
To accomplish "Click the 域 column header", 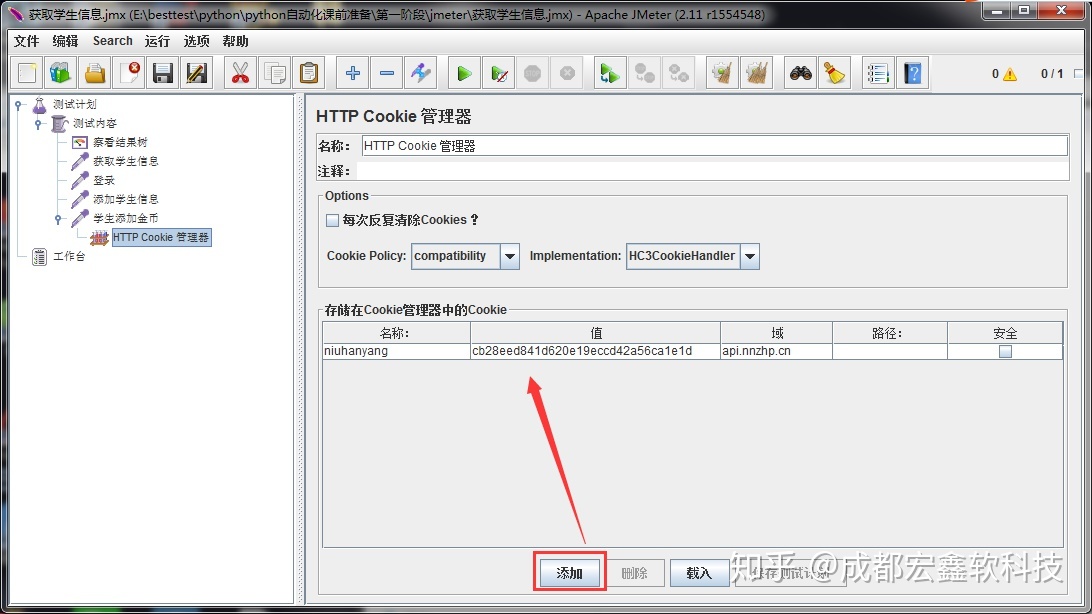I will tap(777, 333).
